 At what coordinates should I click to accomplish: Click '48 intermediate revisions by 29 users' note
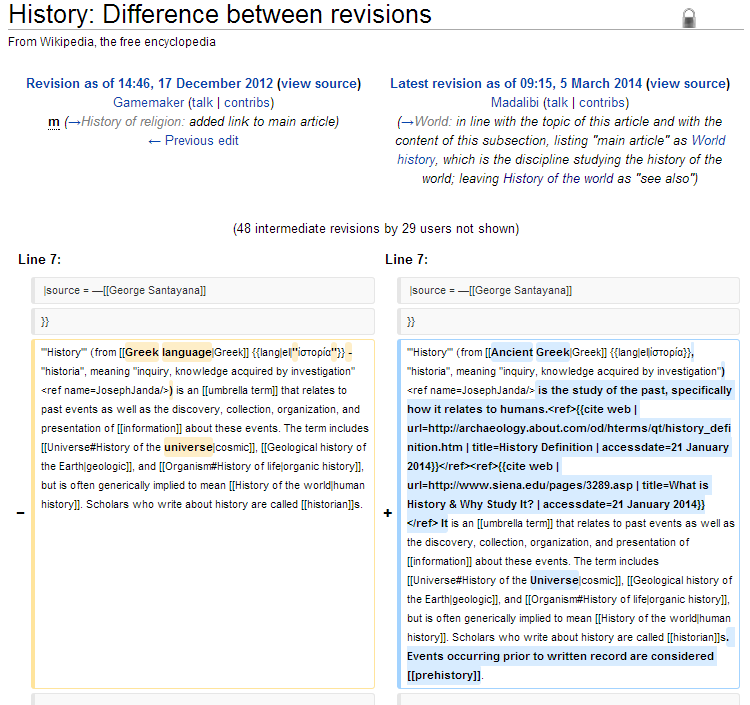pos(376,229)
